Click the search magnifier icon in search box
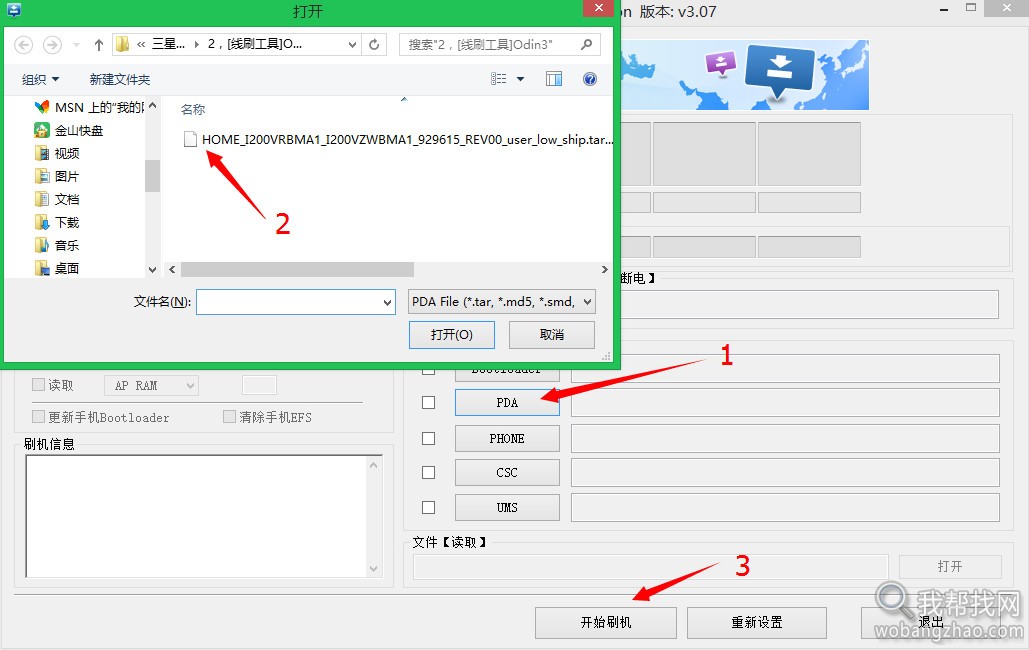This screenshot has width=1029, height=650. 587,44
